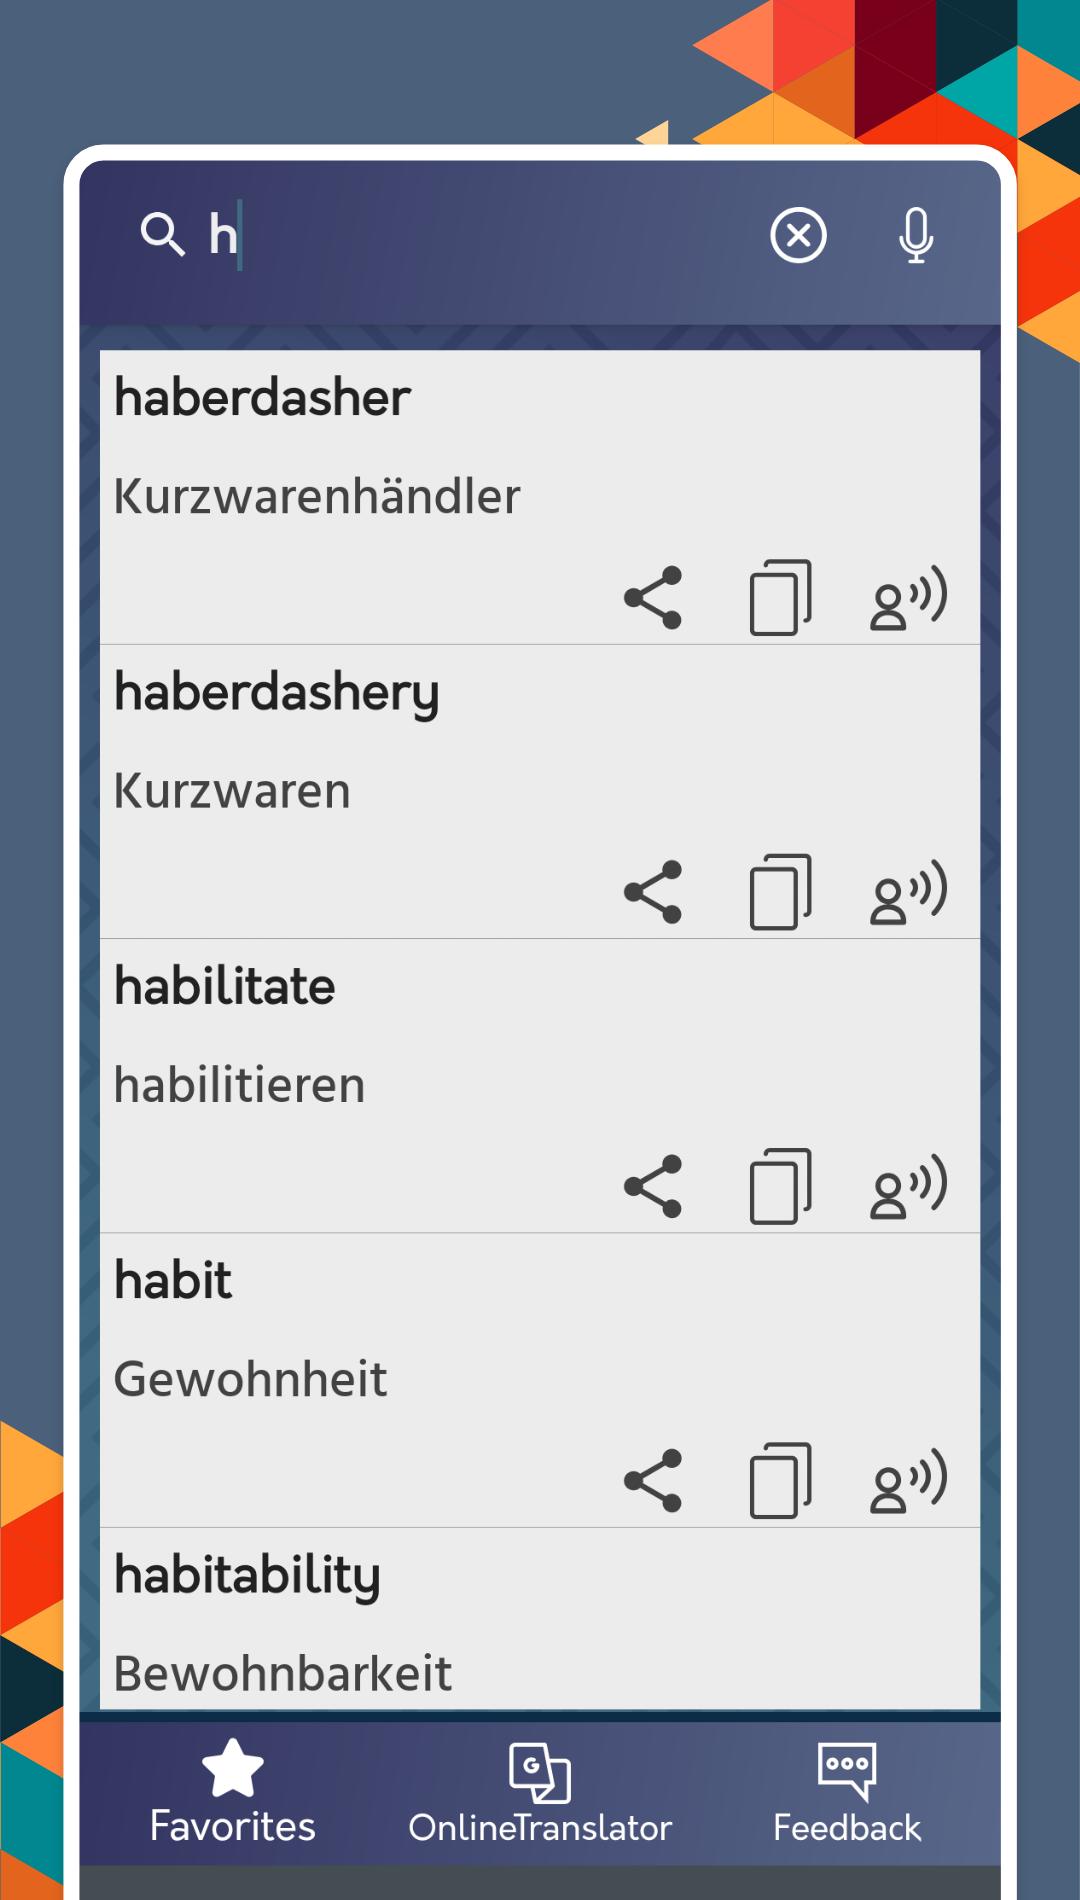Play pronunciation for habilitate

(908, 1186)
